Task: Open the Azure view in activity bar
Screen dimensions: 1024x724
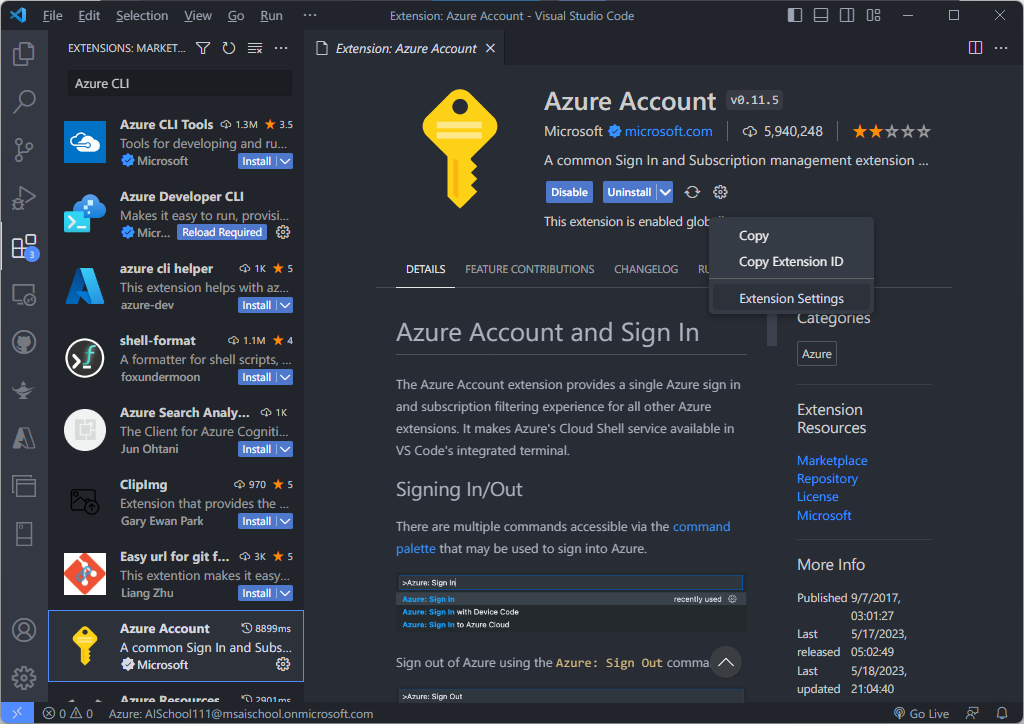Action: [24, 438]
